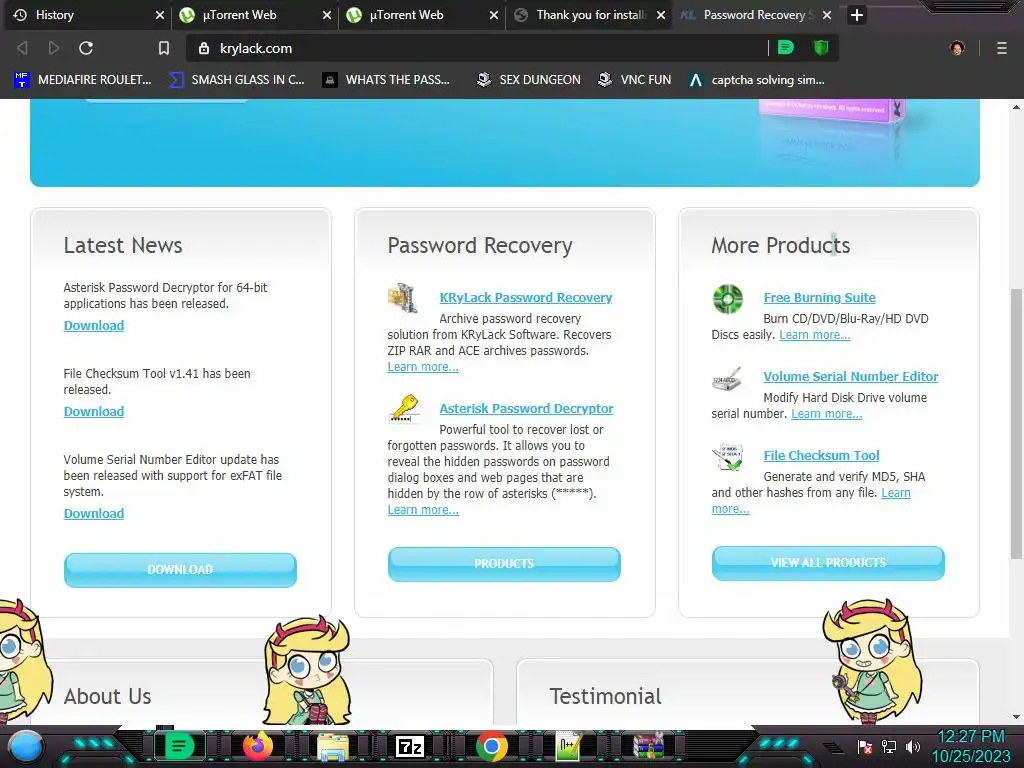Launch Google Chrome from the taskbar

[492, 746]
